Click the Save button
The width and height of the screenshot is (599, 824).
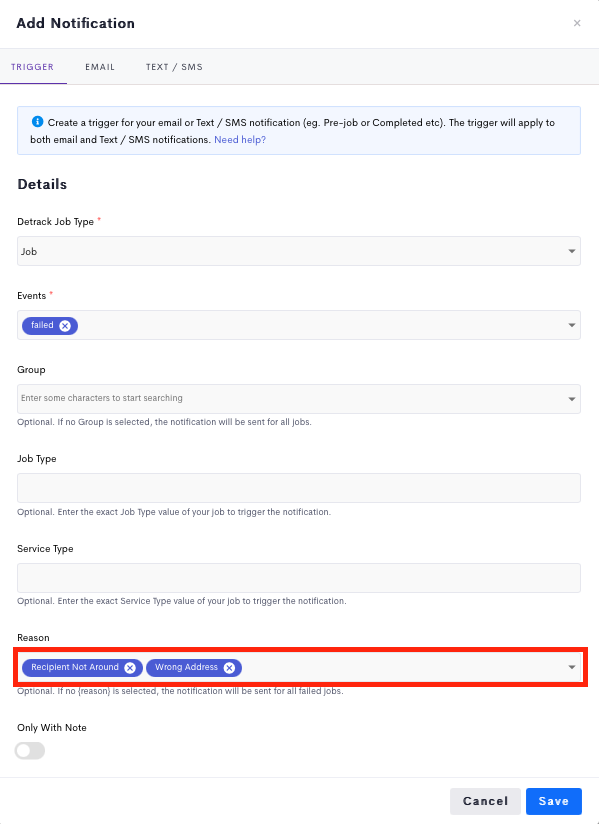[x=554, y=801]
